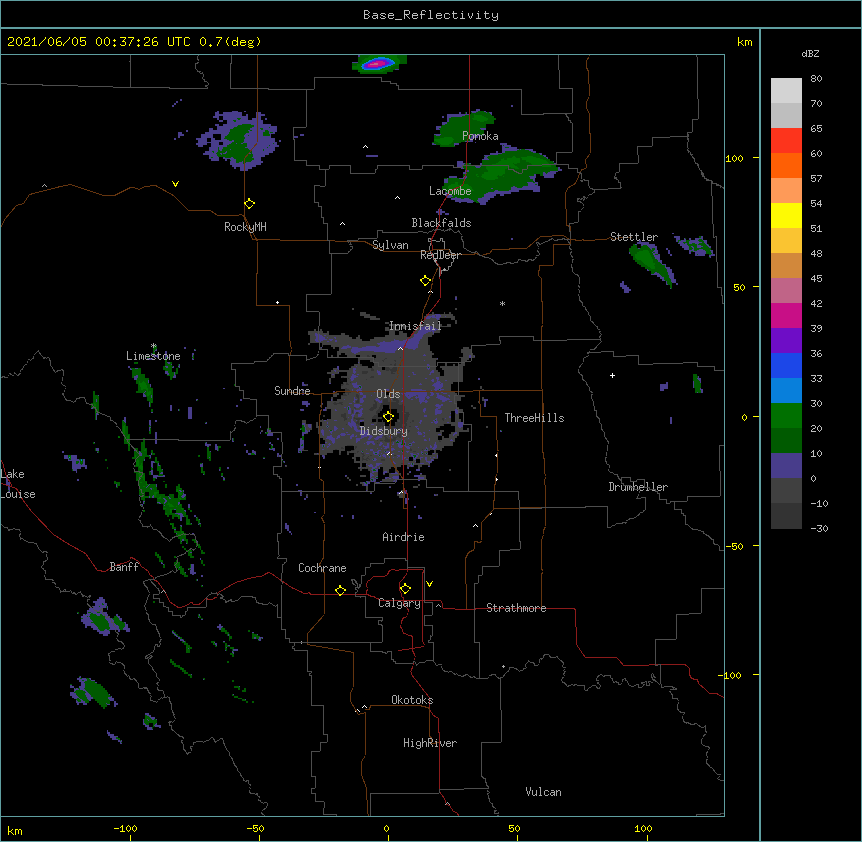
Task: Click the Base_Reflectivity title text
Action: click(431, 15)
